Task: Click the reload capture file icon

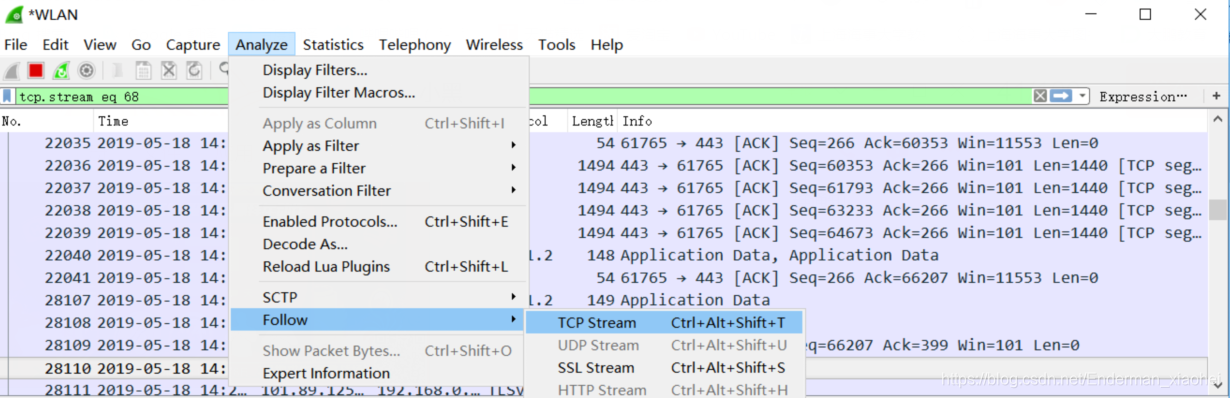Action: (194, 70)
